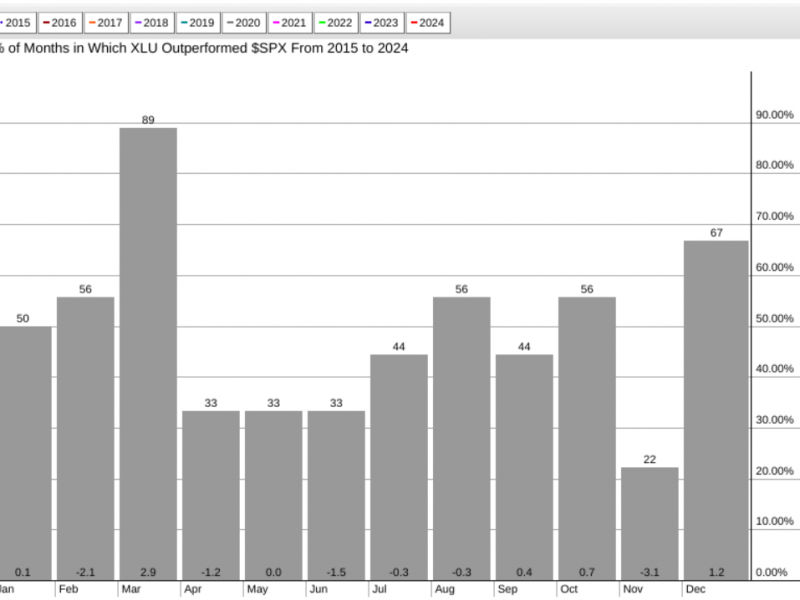This screenshot has height=600, width=800.
Task: Click the 56 label above February
Action: [x=85, y=289]
